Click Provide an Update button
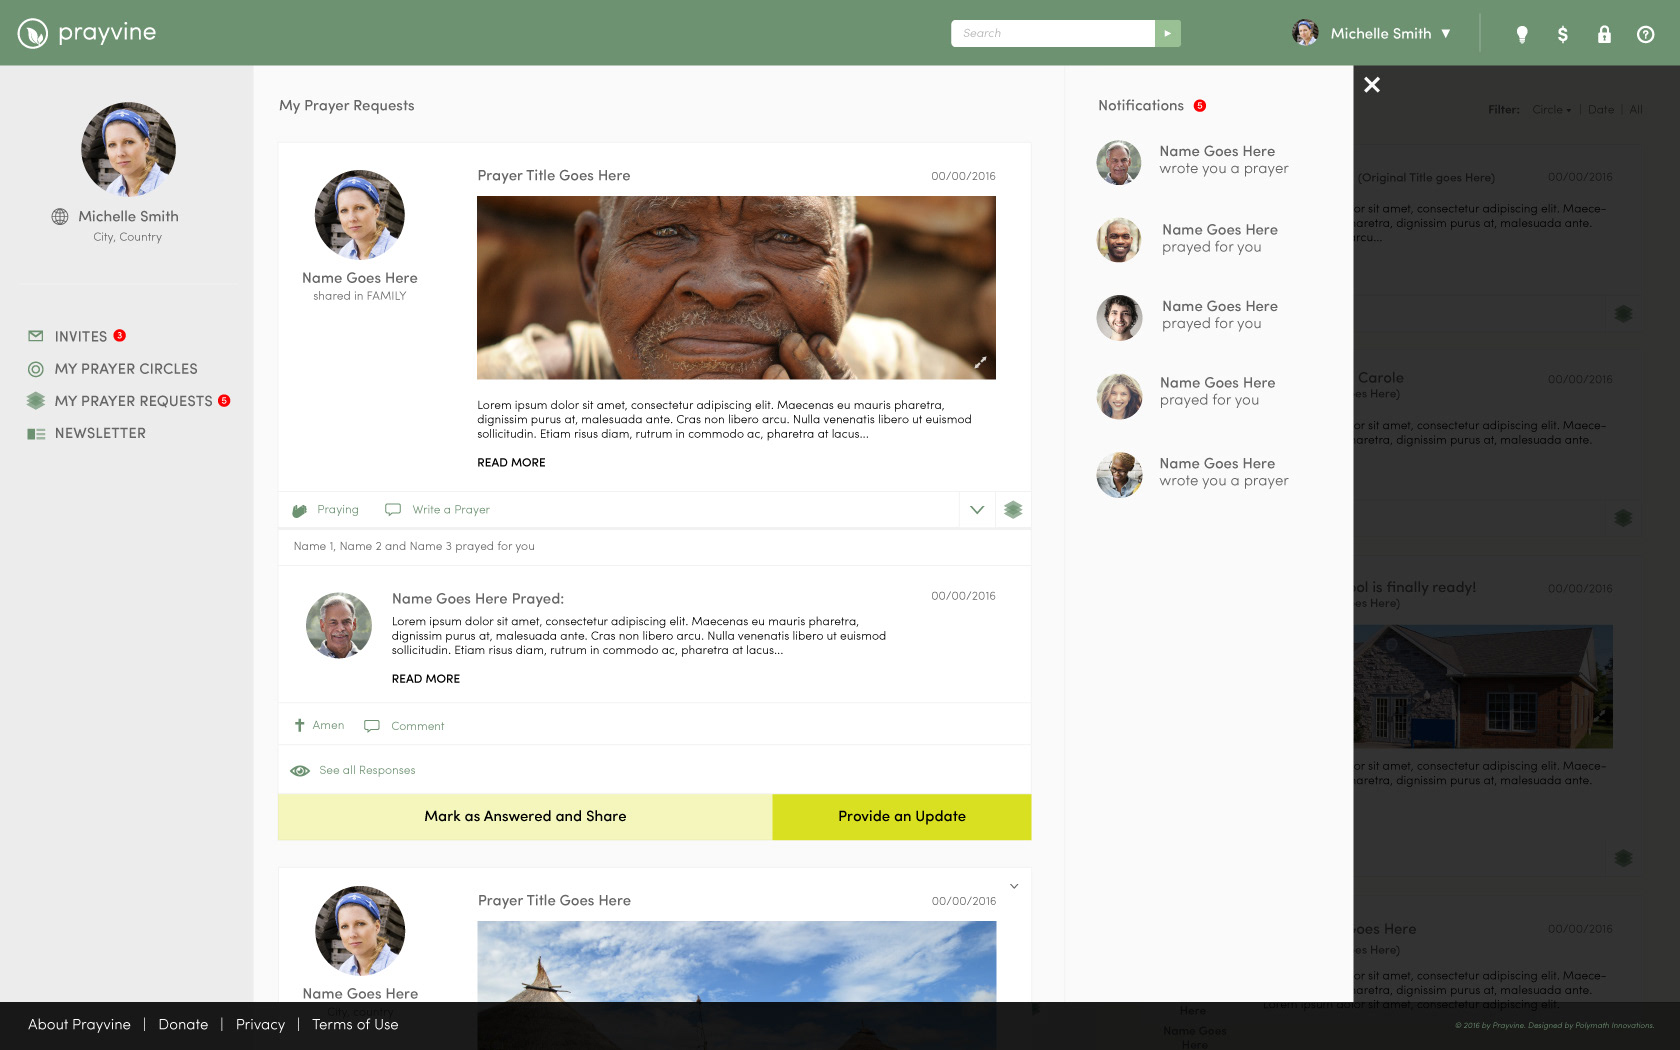The height and width of the screenshot is (1050, 1680). coord(902,817)
